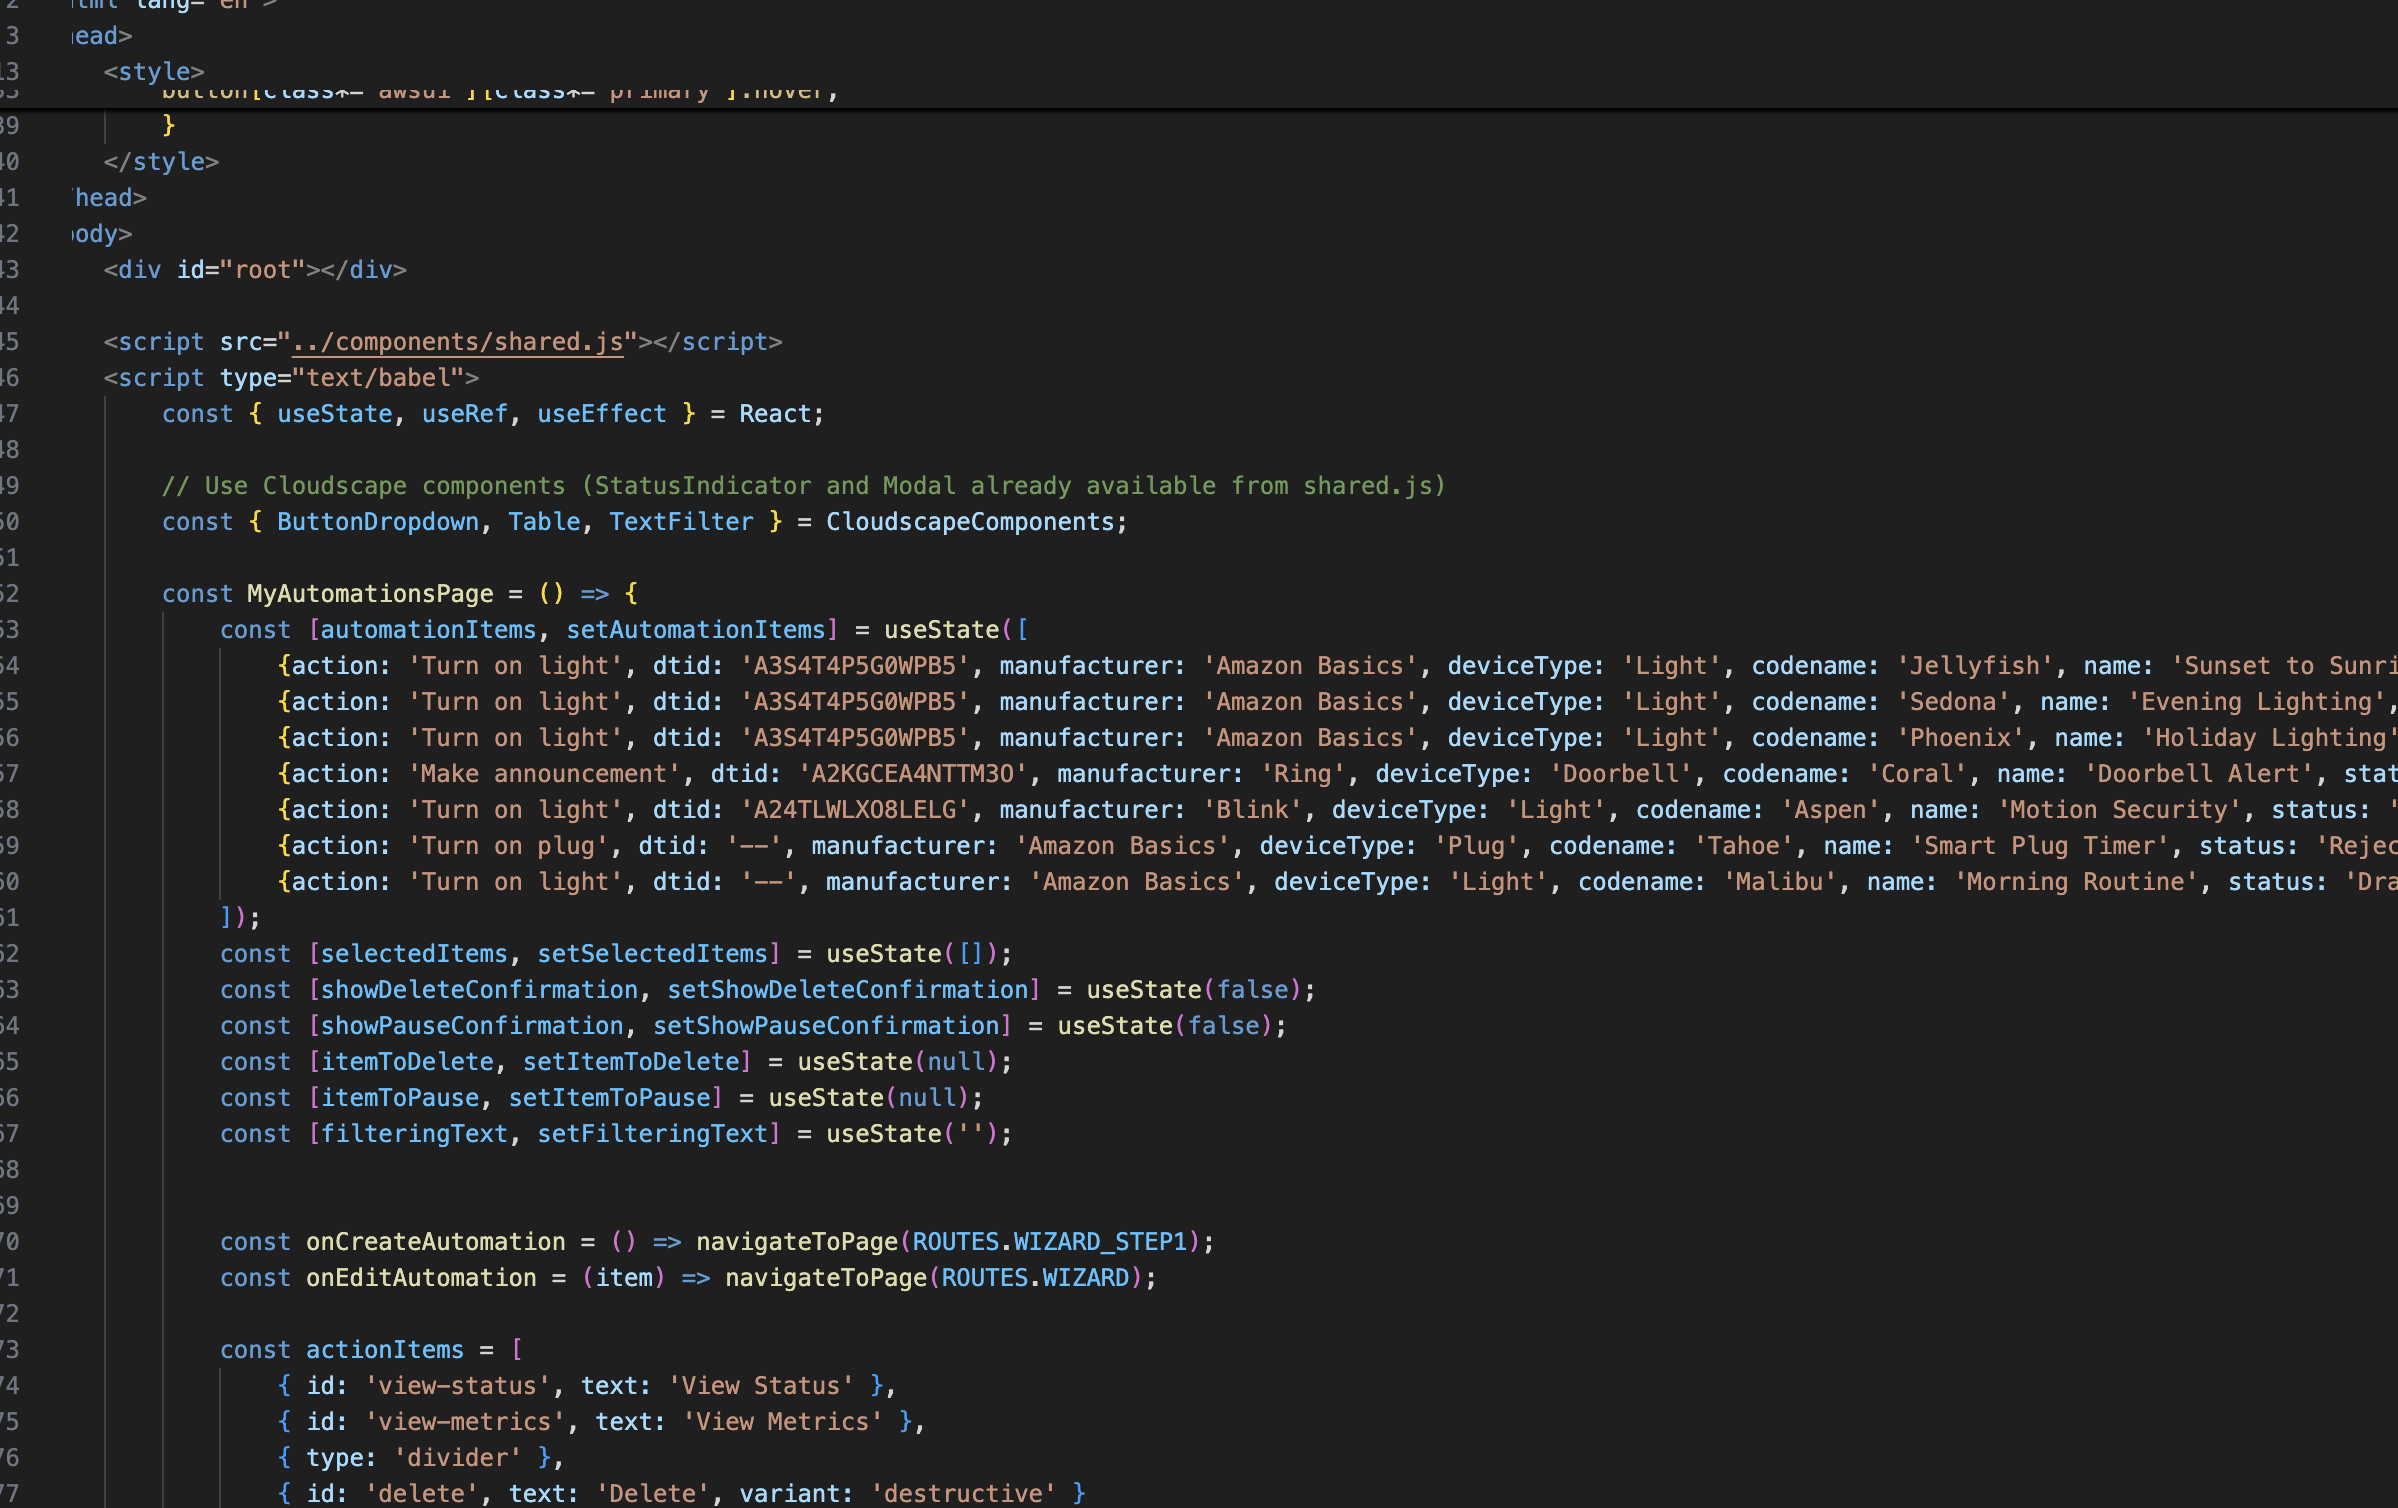This screenshot has height=1508, width=2398.
Task: Open the ../components/shared.js link
Action: [457, 342]
